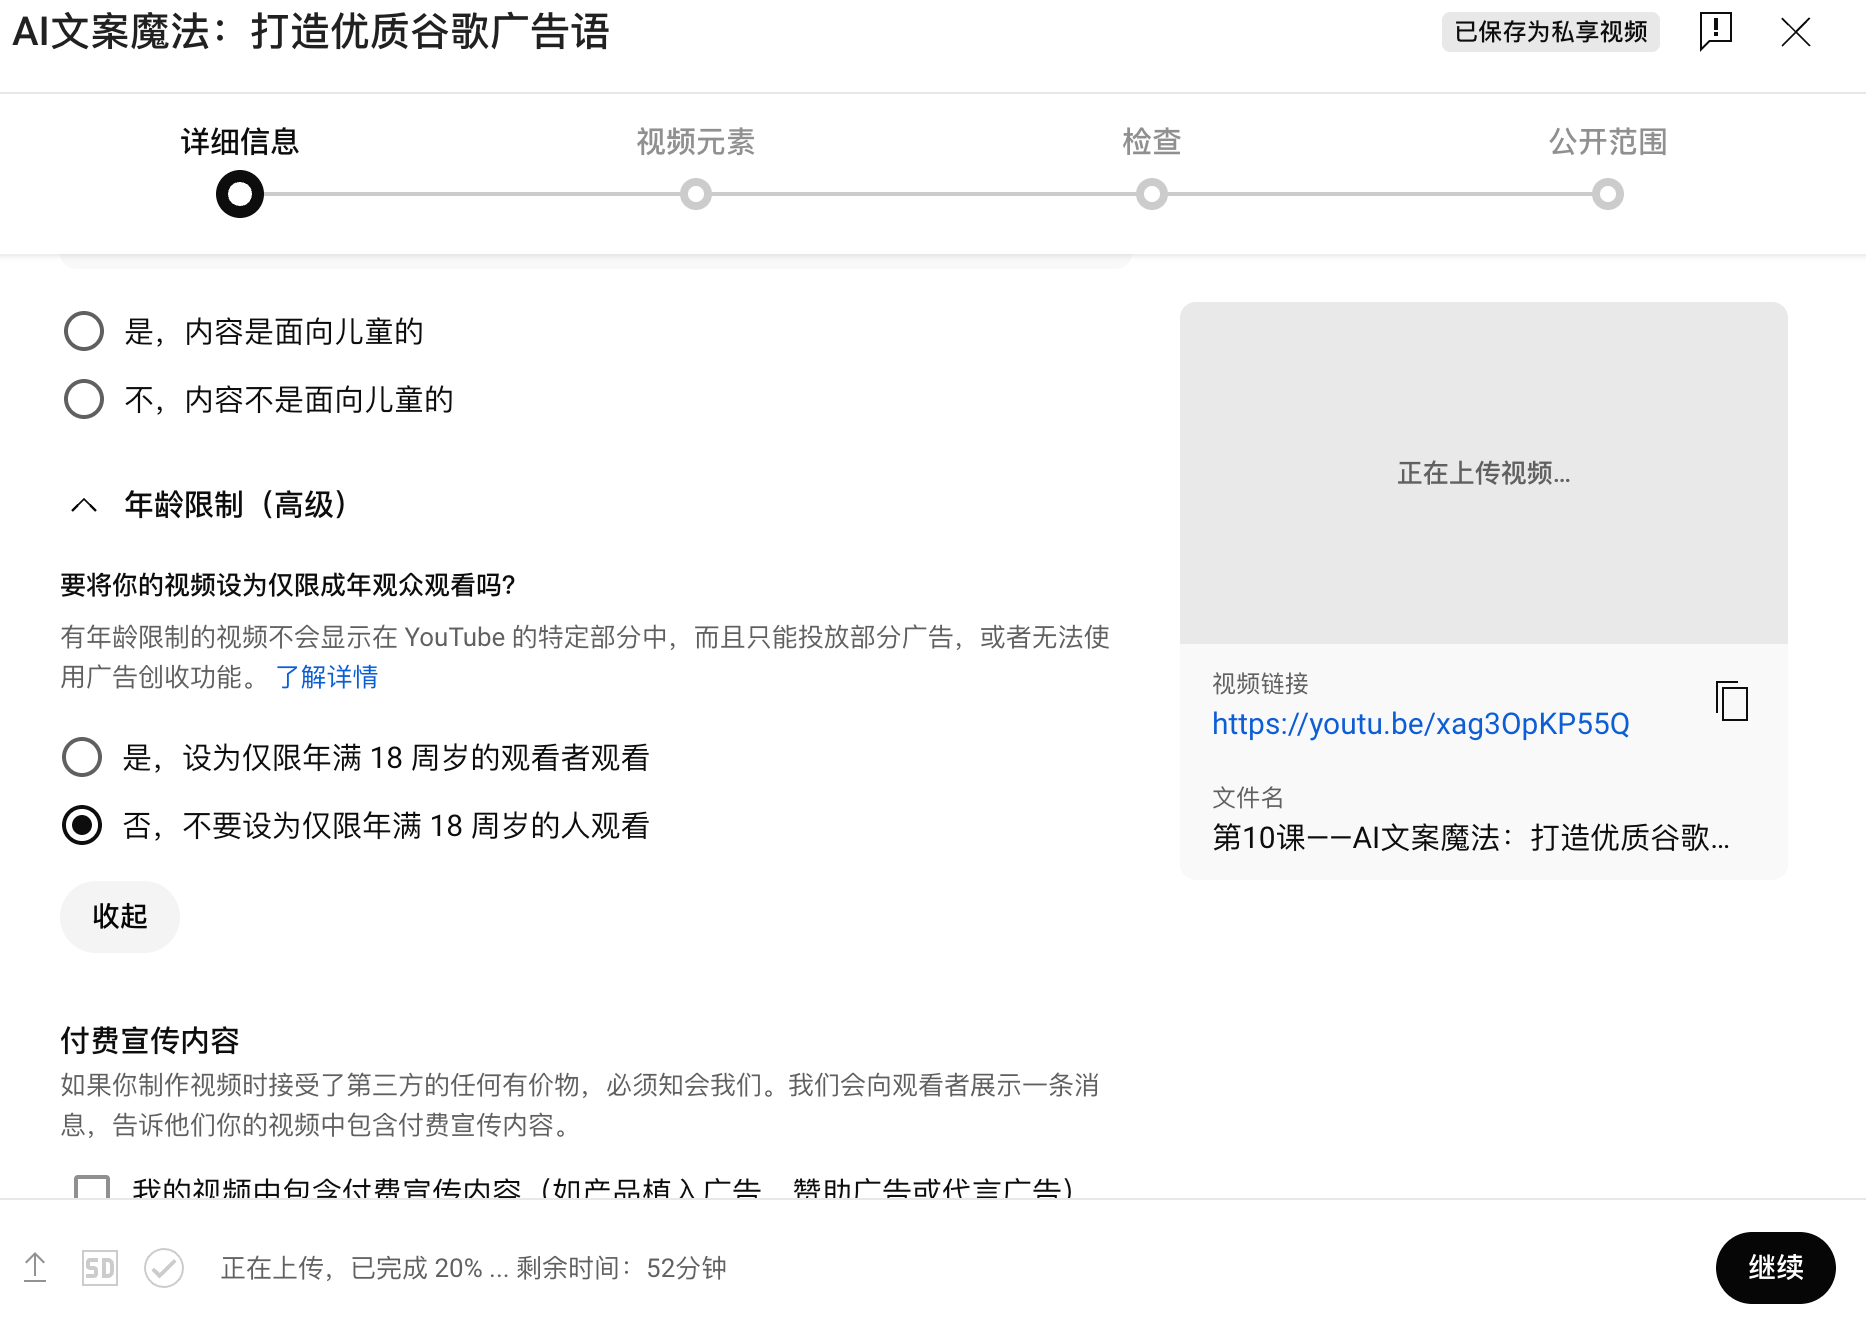This screenshot has width=1866, height=1318.
Task: Copy the video link with copy icon
Action: (1732, 701)
